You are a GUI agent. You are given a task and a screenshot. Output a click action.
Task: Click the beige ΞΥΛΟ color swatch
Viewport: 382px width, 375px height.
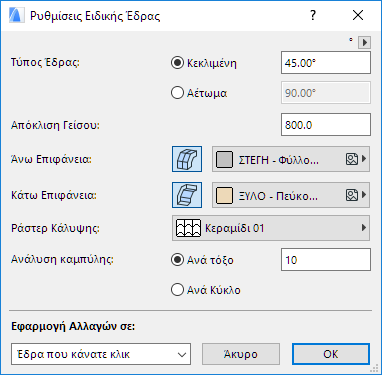tap(224, 195)
